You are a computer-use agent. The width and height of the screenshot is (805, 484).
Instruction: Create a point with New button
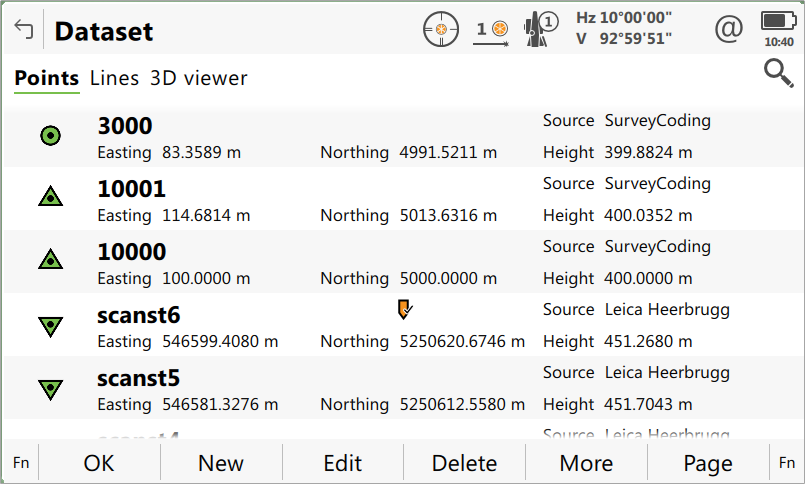coord(221,463)
